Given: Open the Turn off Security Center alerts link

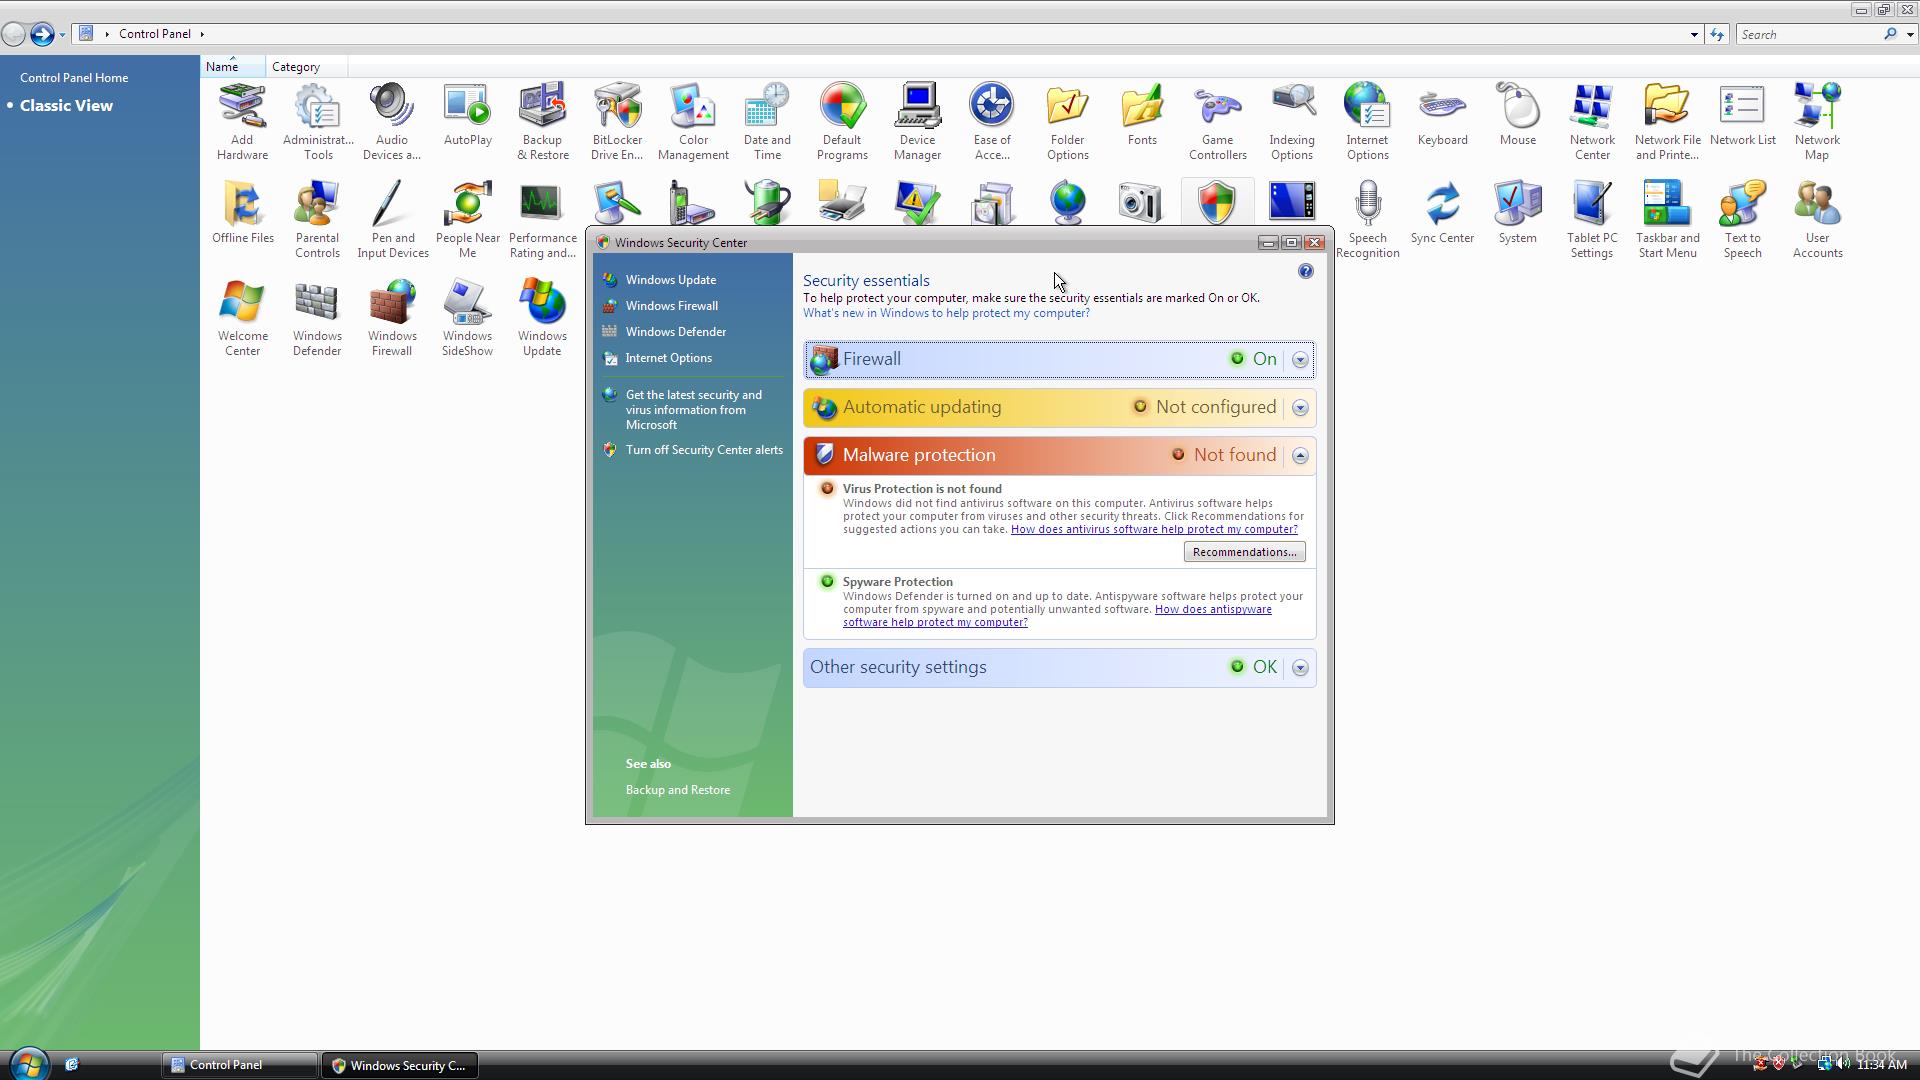Looking at the screenshot, I should coord(704,450).
